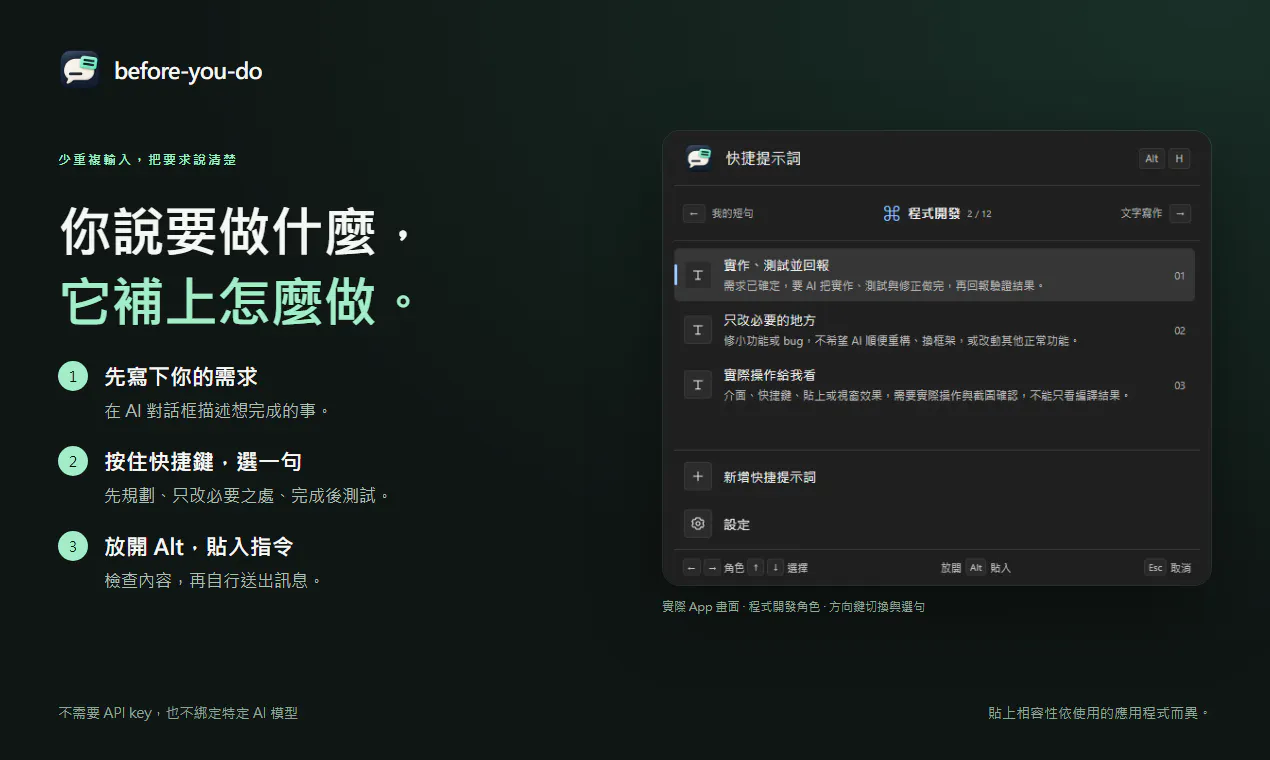1270x760 pixels.
Task: Click the 介面、快捷鍵 description line
Action: pos(926,396)
